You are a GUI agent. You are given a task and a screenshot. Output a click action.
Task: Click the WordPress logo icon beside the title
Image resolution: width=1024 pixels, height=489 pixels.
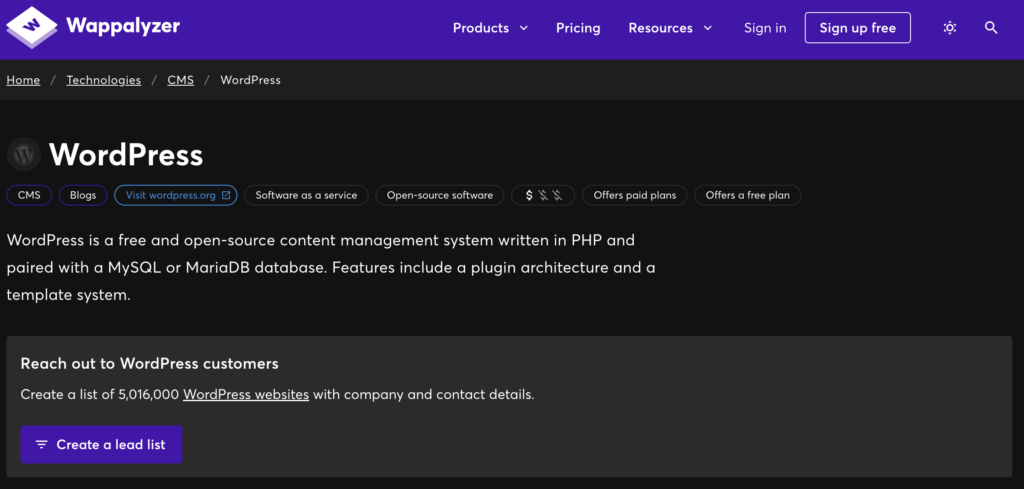click(24, 155)
